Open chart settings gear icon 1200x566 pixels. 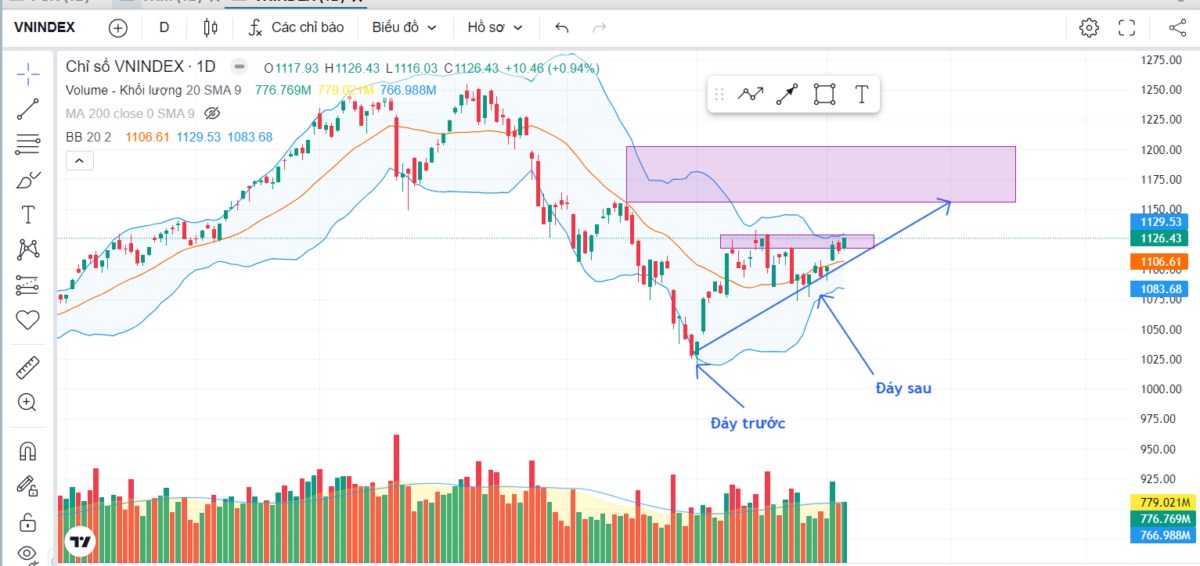click(x=1089, y=28)
